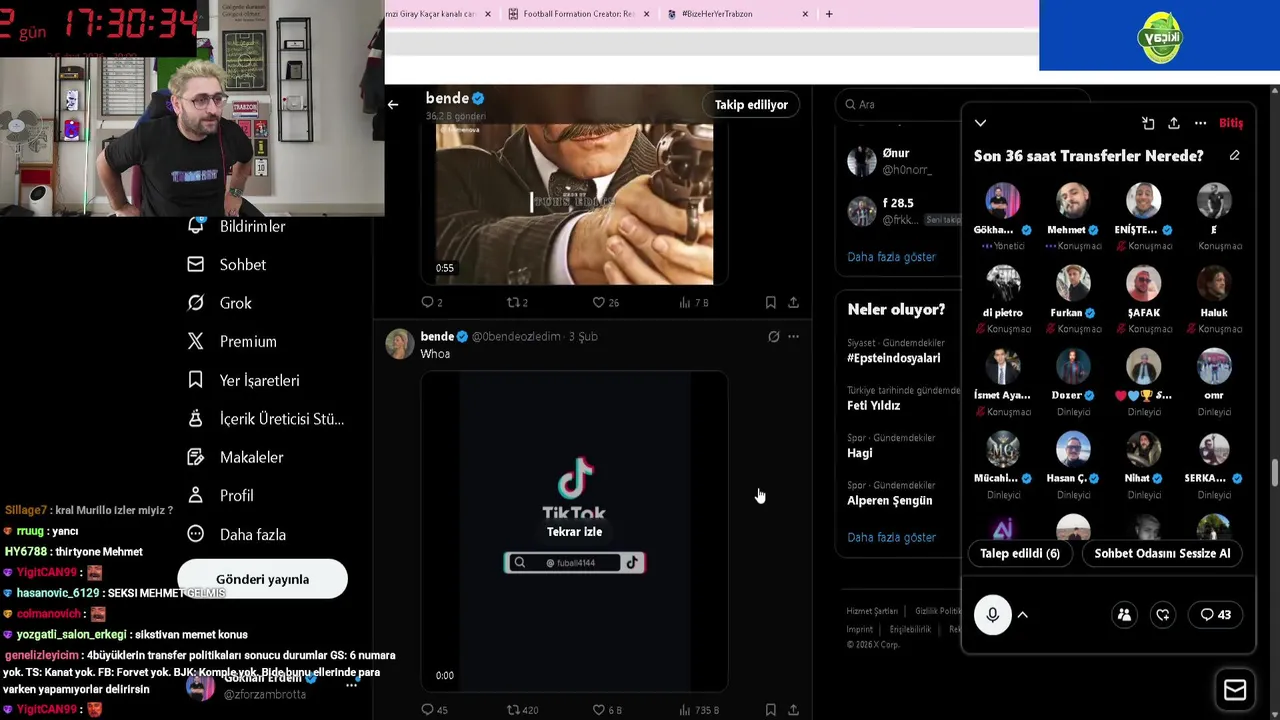Show more trends below Alperen Şengün

point(891,537)
